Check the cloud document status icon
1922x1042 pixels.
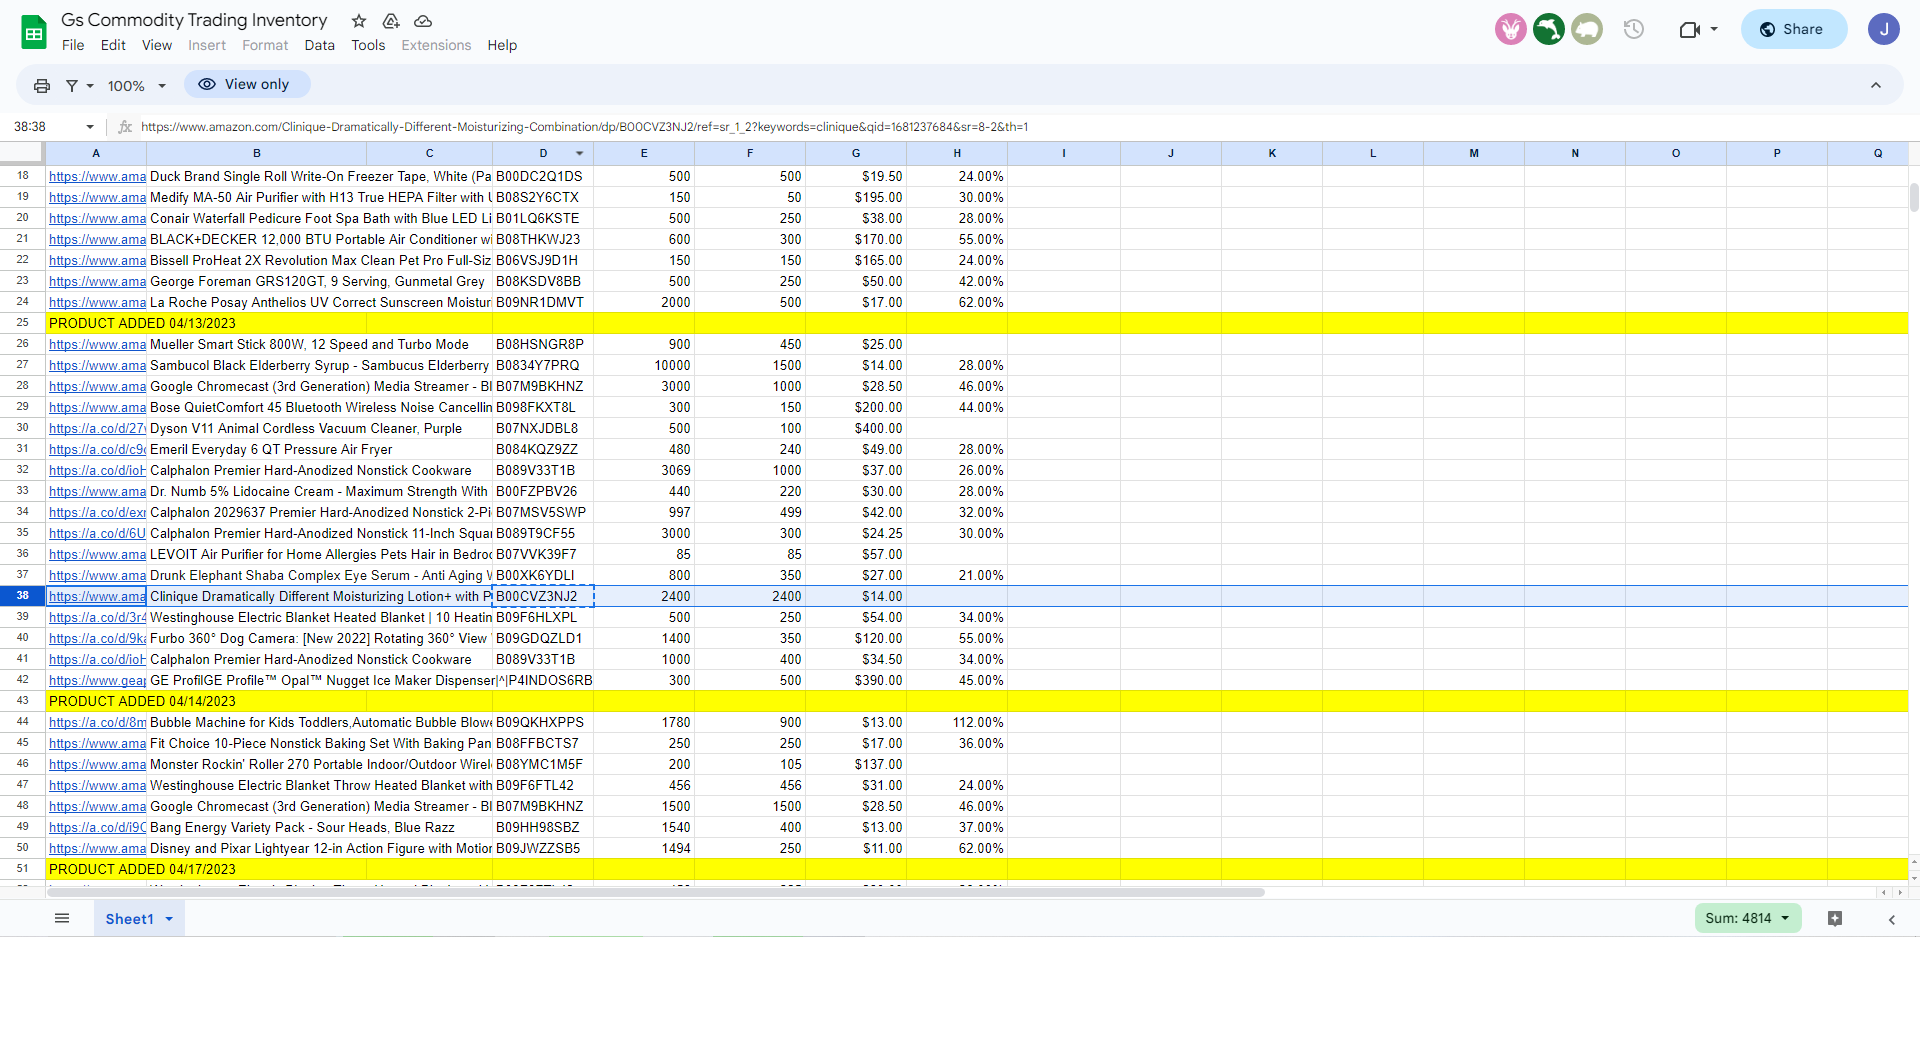tap(423, 21)
